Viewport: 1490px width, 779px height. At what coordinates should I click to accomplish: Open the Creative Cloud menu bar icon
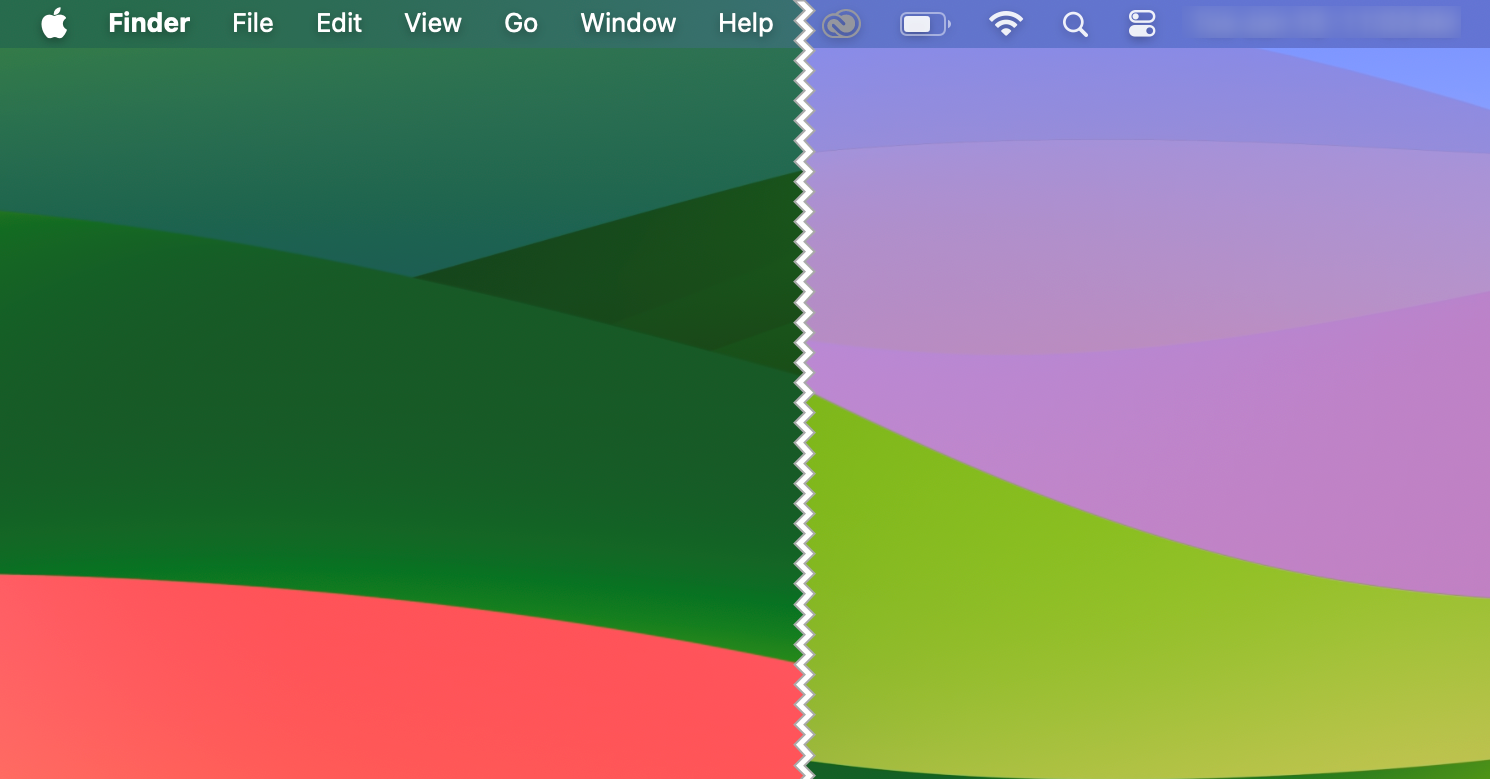pos(841,24)
